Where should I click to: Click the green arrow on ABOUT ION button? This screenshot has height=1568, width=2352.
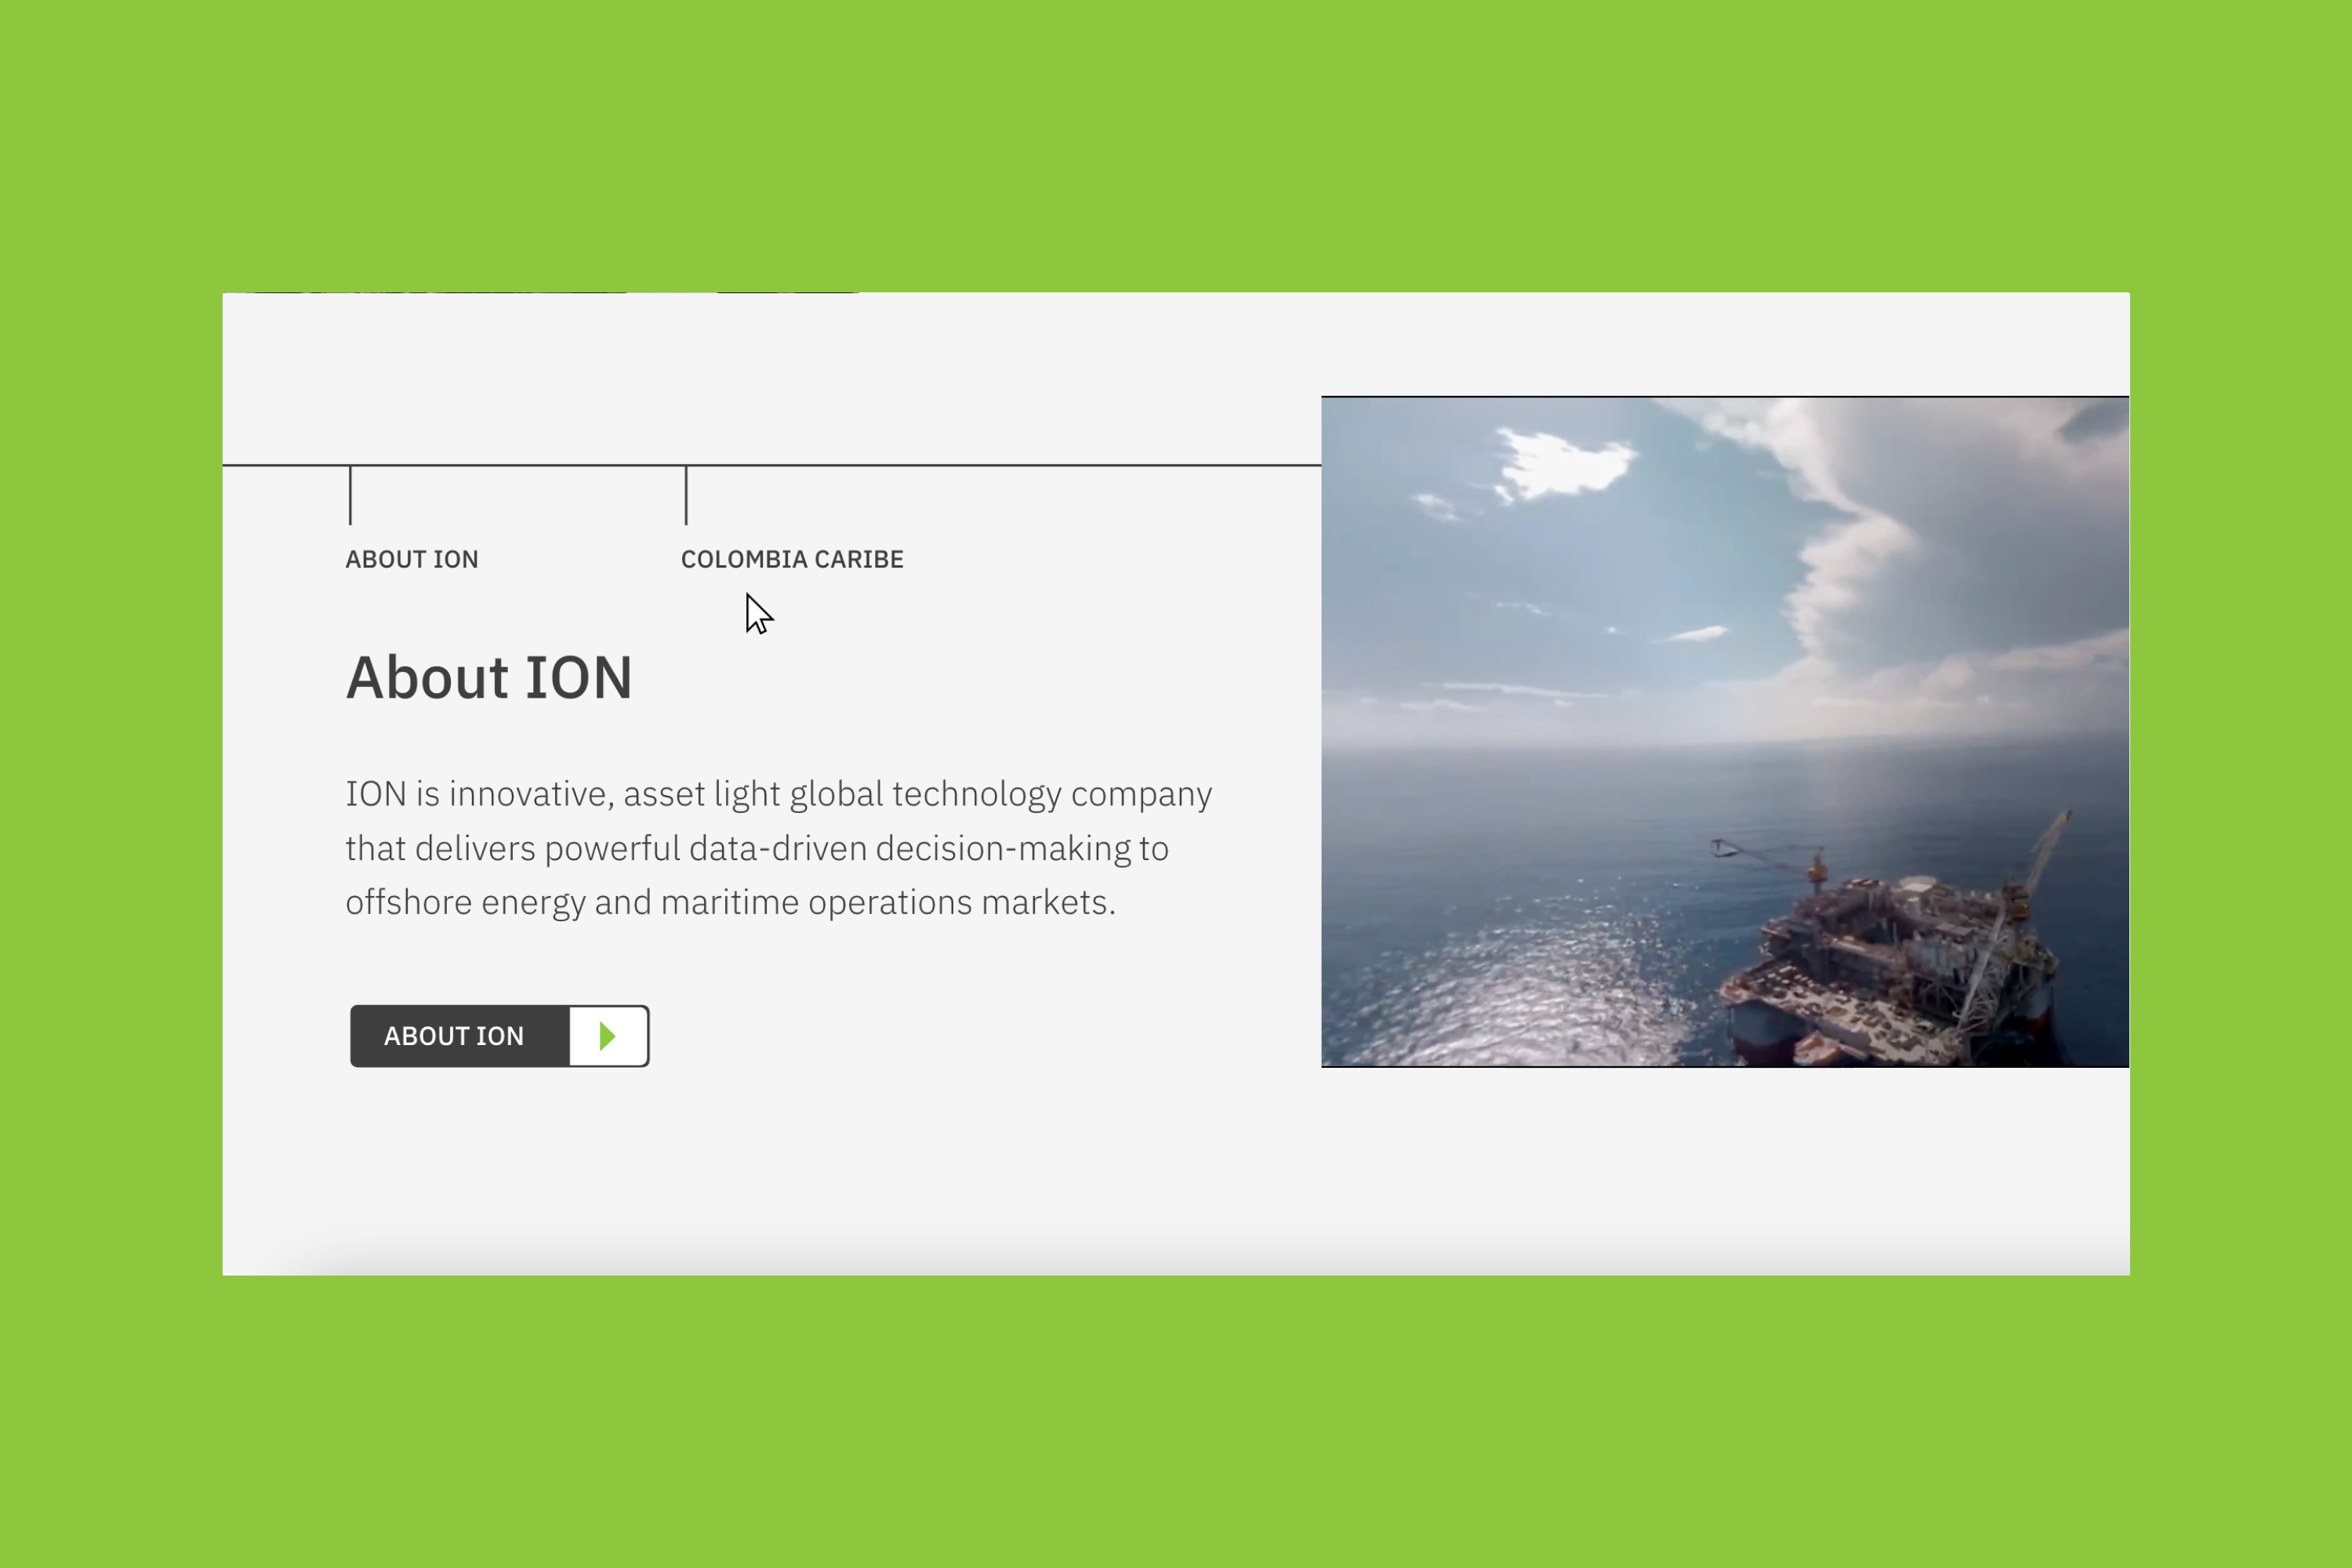[x=607, y=1036]
